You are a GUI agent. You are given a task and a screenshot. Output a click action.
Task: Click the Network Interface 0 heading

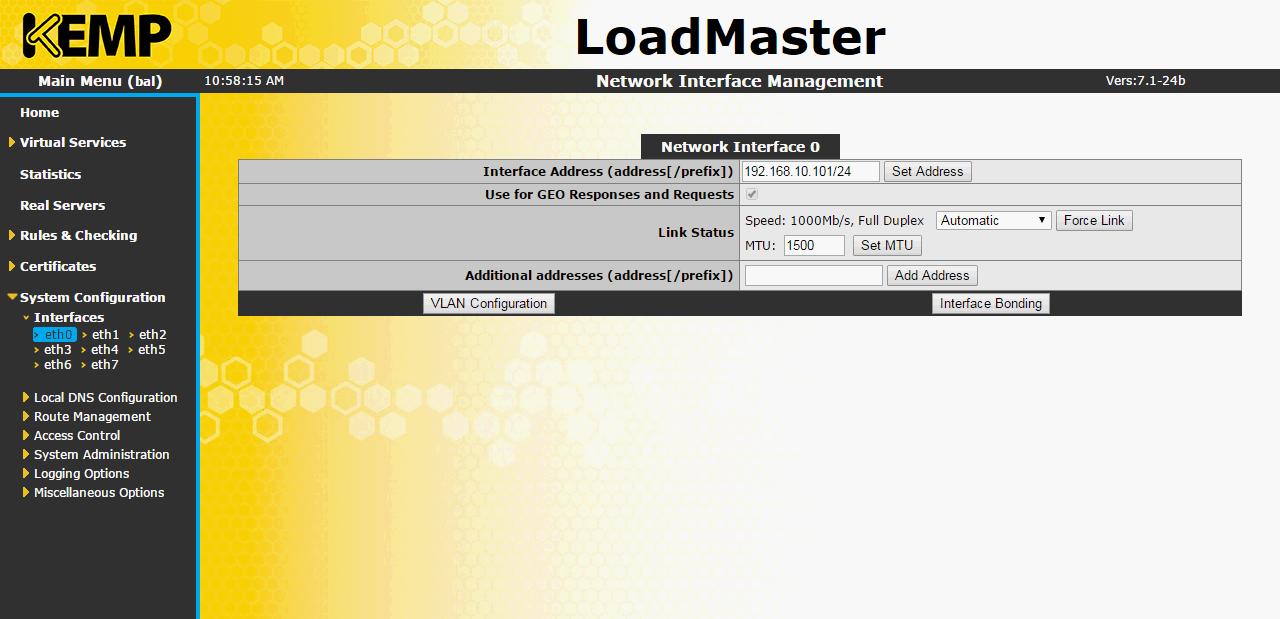point(740,147)
